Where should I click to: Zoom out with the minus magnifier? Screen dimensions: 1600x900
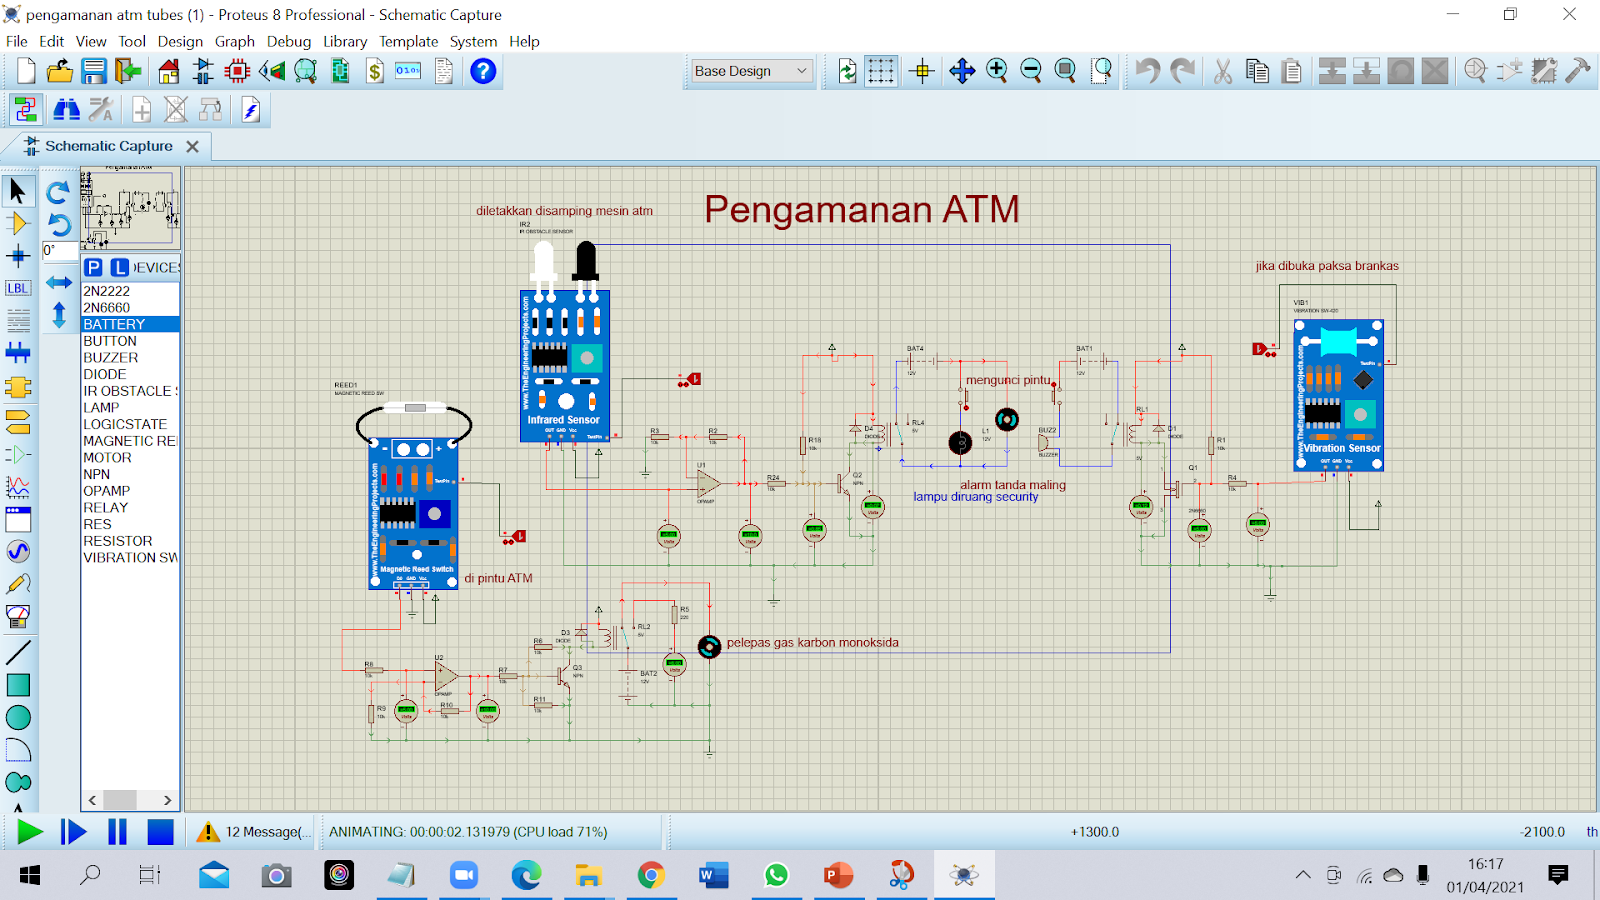click(x=1031, y=71)
